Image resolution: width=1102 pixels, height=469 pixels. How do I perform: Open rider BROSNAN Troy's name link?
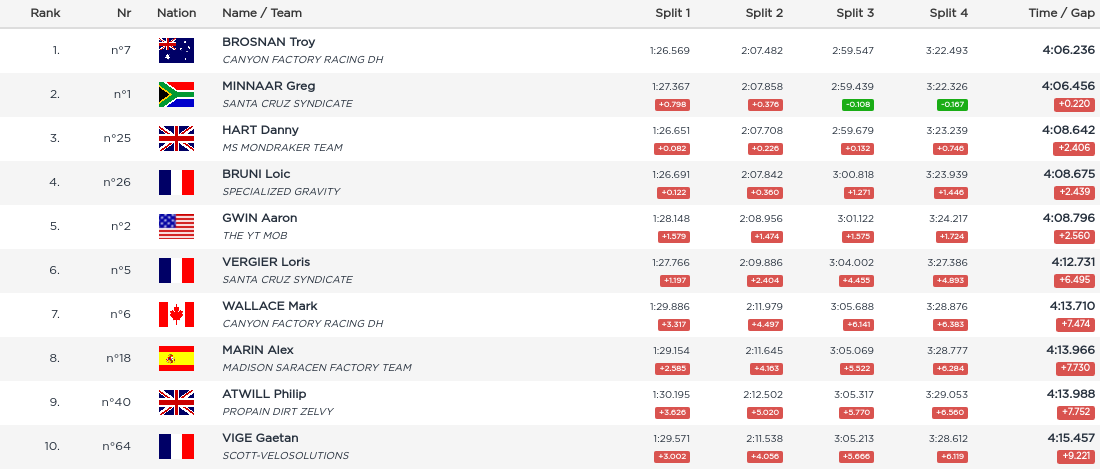coord(268,42)
